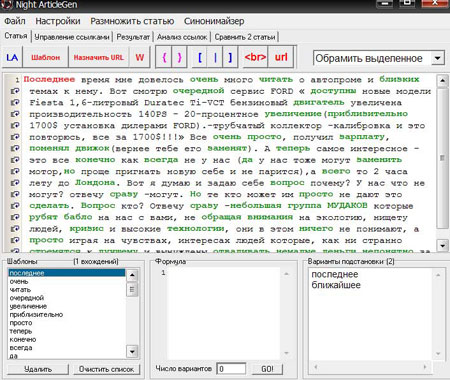Click the green word 'технологии' in the article
Screen dimensions: 450x380
pyautogui.click(x=196, y=229)
